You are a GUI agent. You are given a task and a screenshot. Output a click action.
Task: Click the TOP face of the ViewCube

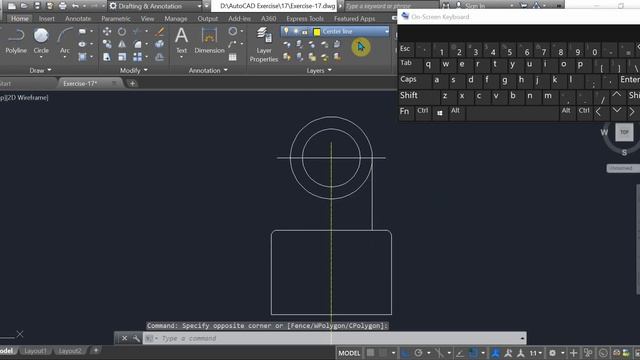coord(624,132)
